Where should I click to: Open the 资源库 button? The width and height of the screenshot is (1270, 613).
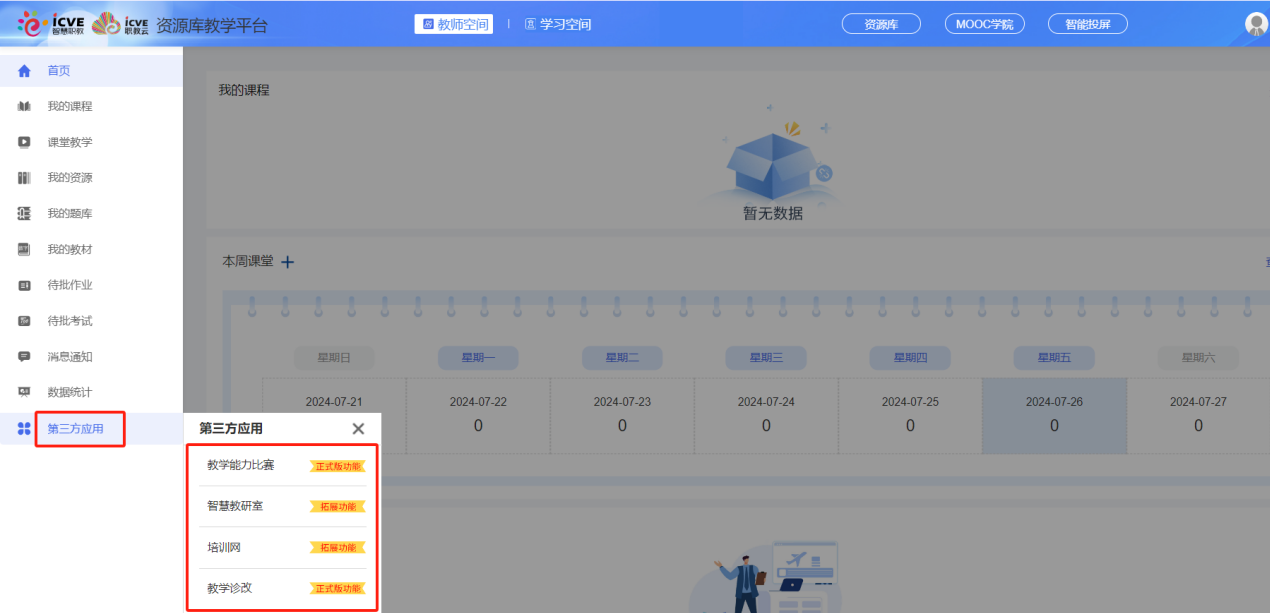(880, 23)
